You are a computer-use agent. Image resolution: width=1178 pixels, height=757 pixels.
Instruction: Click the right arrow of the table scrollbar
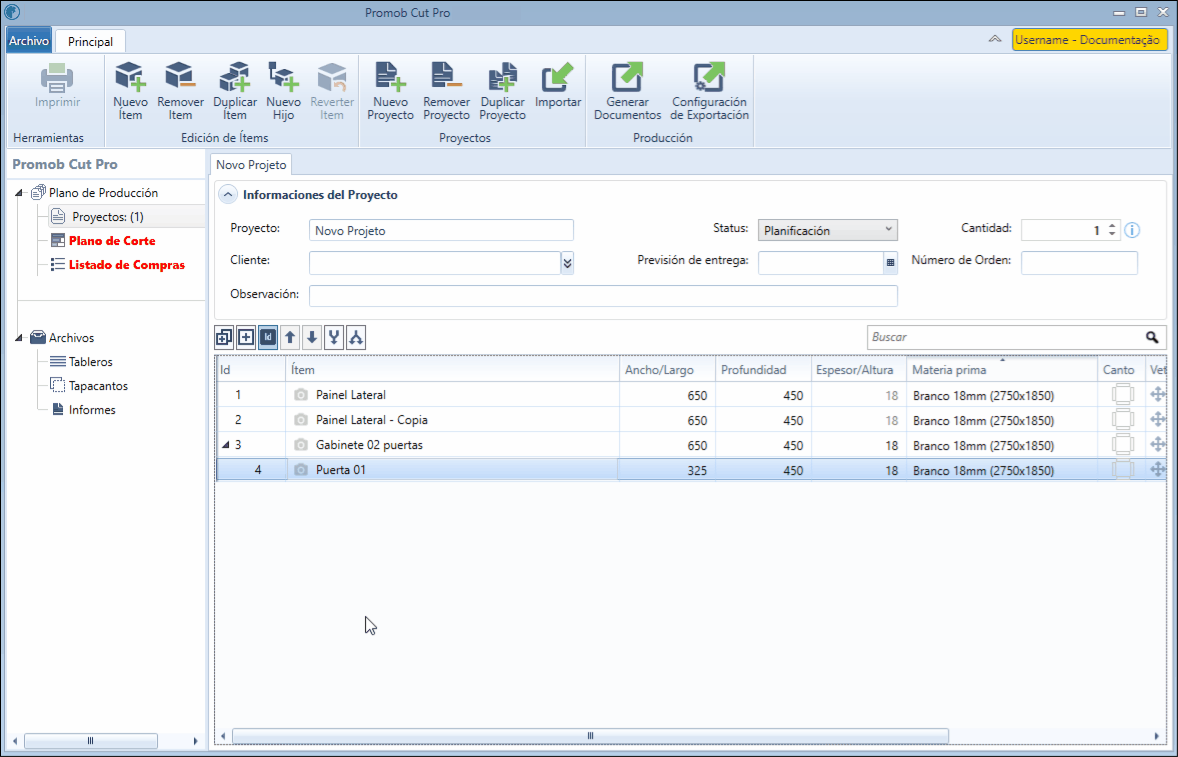(1157, 736)
